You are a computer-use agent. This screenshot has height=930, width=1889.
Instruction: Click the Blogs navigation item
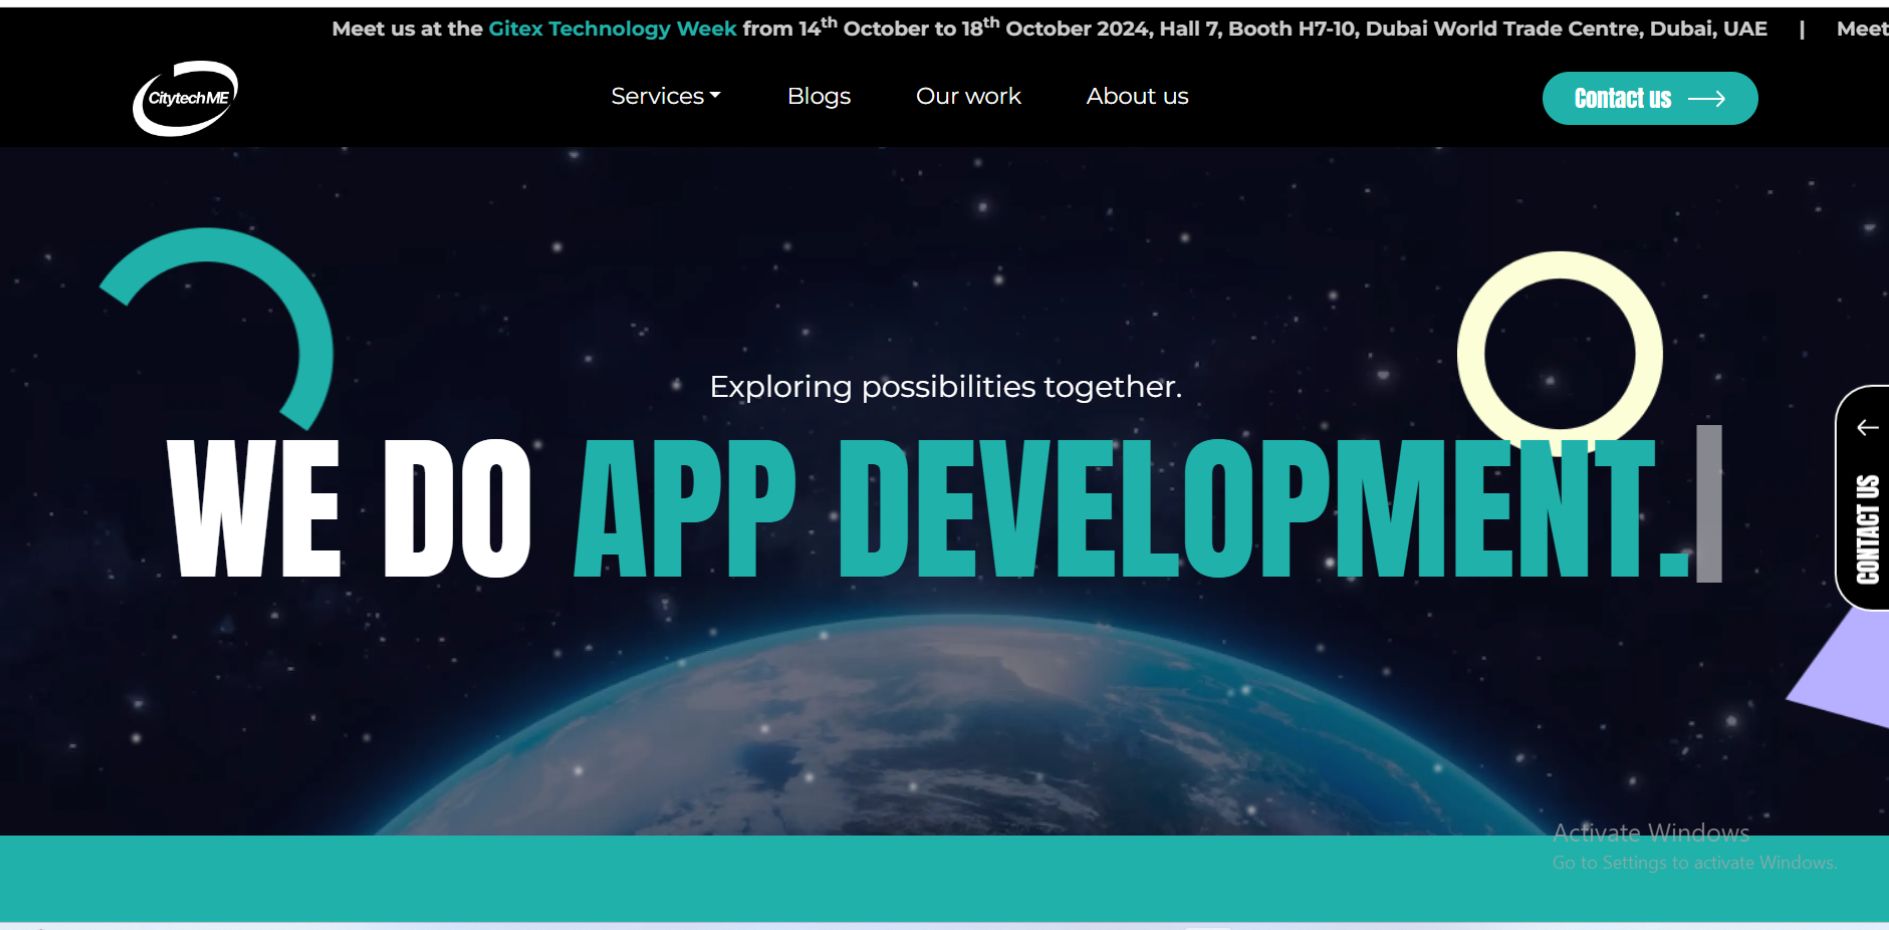(x=818, y=96)
